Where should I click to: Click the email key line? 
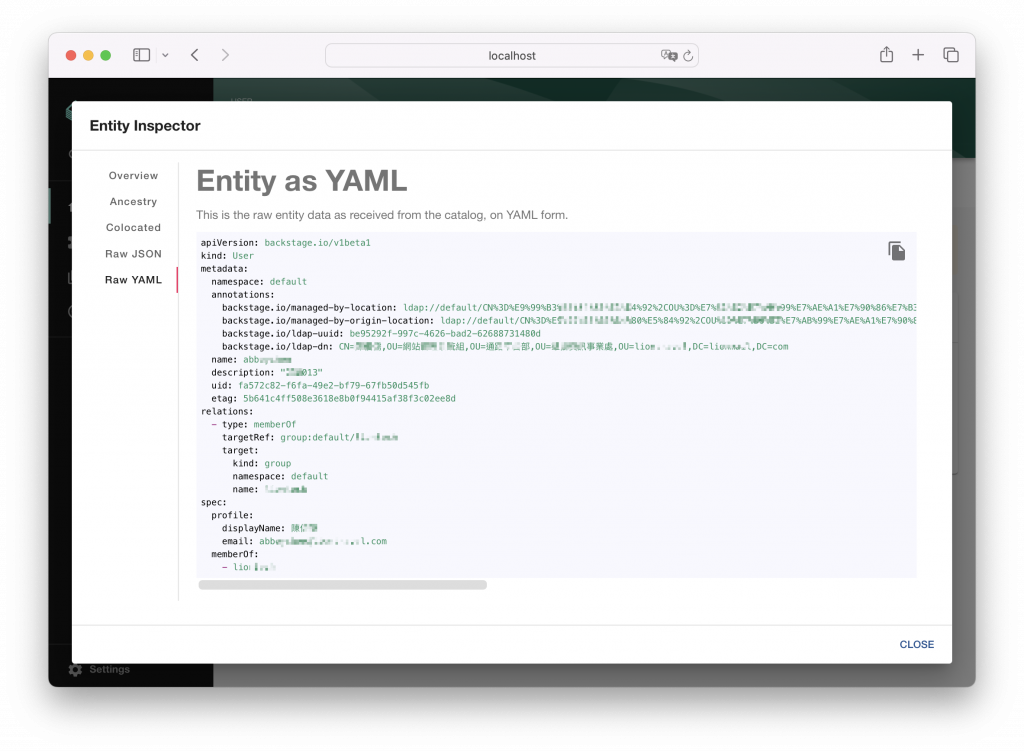click(304, 541)
